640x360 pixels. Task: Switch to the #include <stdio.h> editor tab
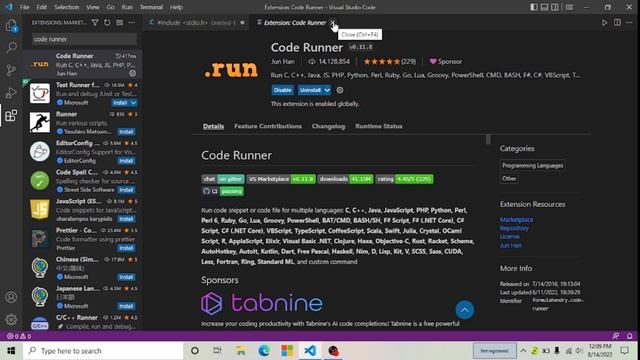point(197,22)
